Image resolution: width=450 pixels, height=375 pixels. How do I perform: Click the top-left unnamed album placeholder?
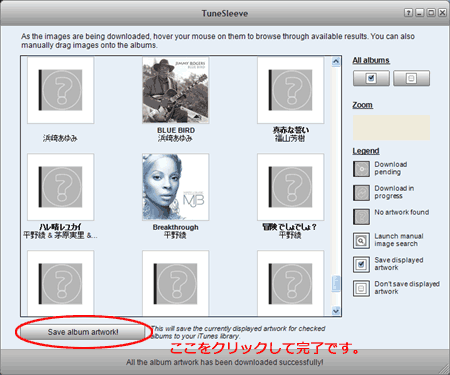click(61, 90)
